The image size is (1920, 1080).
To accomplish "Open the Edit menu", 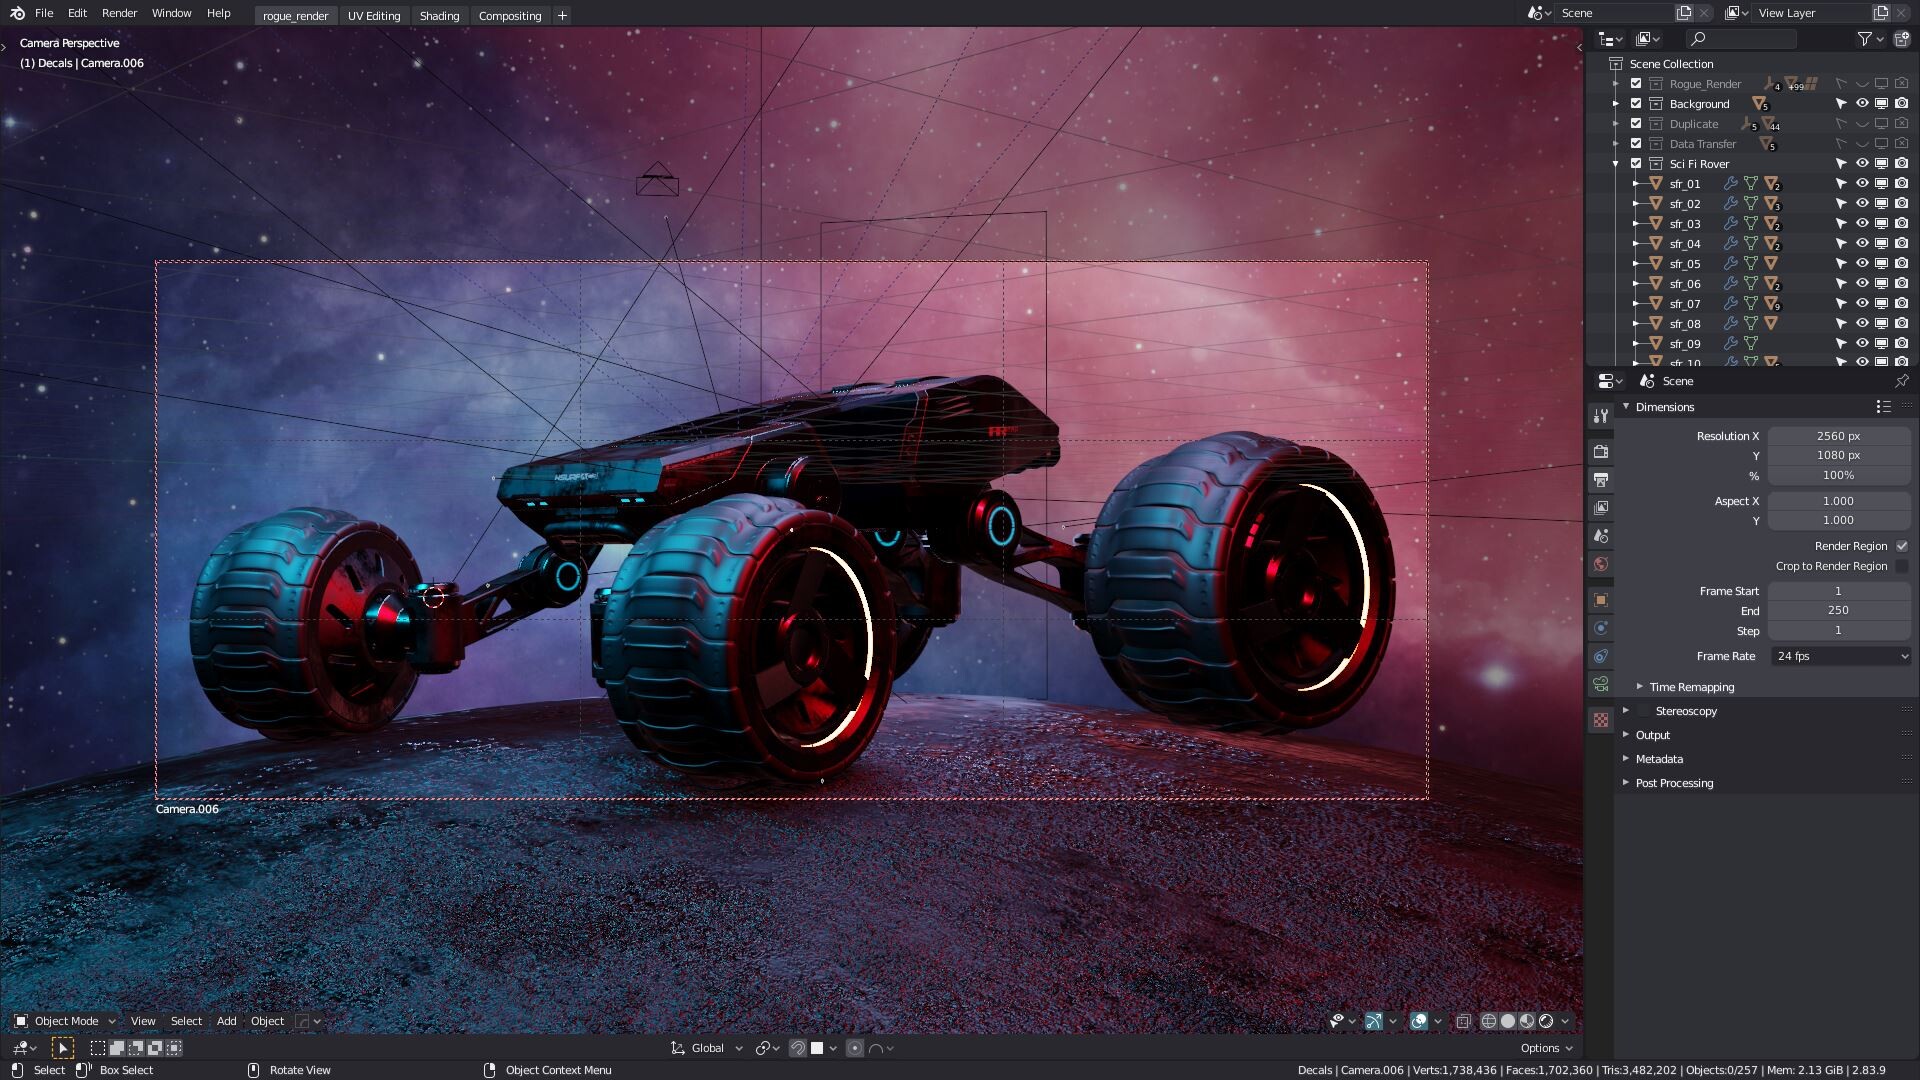I will 77,13.
